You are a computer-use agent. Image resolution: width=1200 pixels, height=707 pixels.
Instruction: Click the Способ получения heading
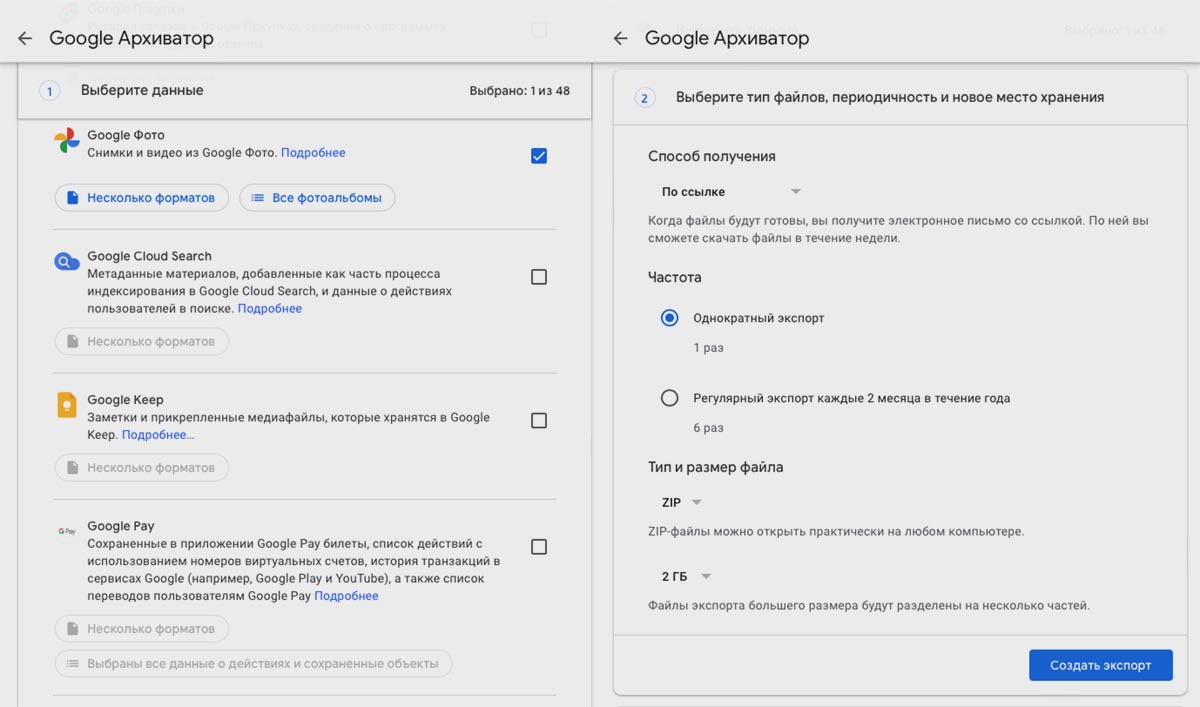[x=712, y=156]
